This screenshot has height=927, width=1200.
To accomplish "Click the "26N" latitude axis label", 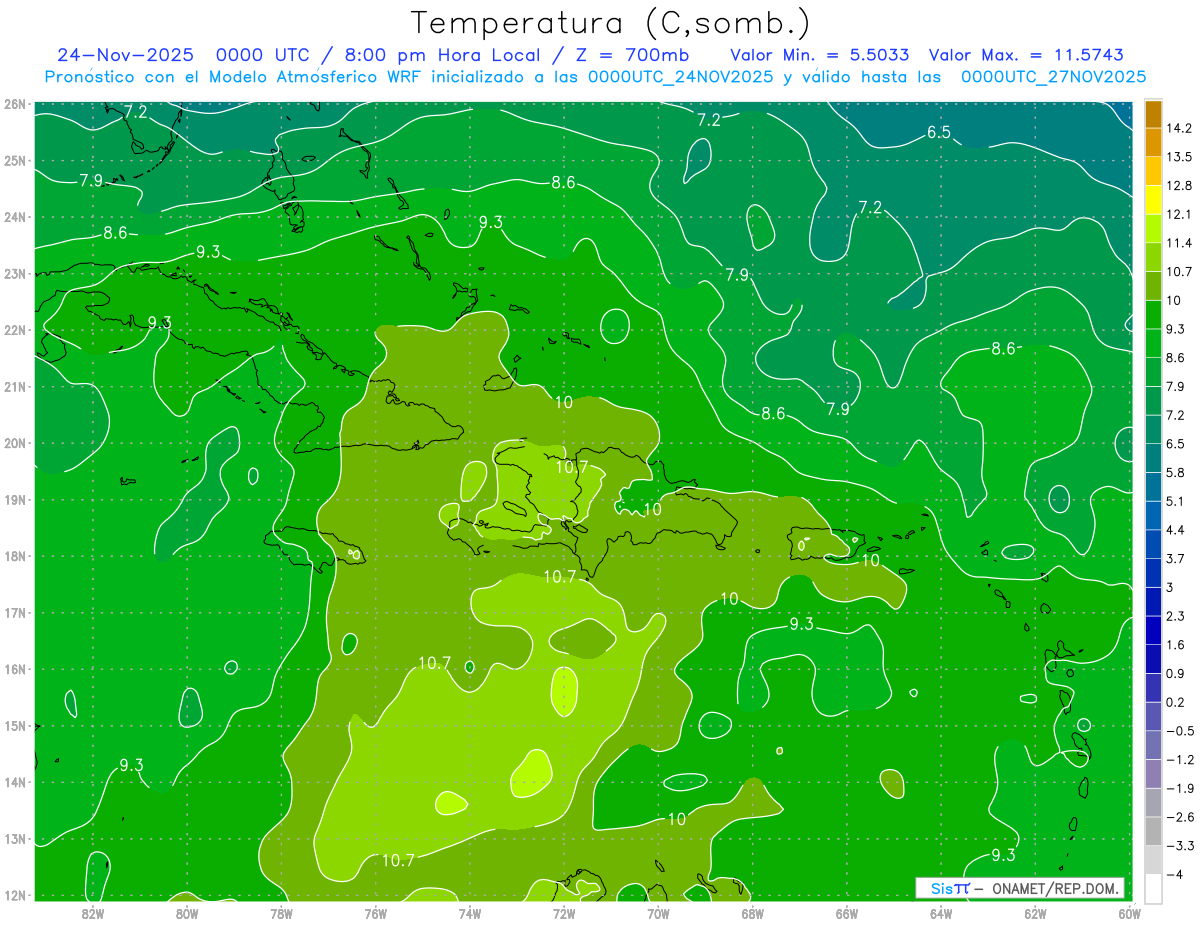I will 15,104.
